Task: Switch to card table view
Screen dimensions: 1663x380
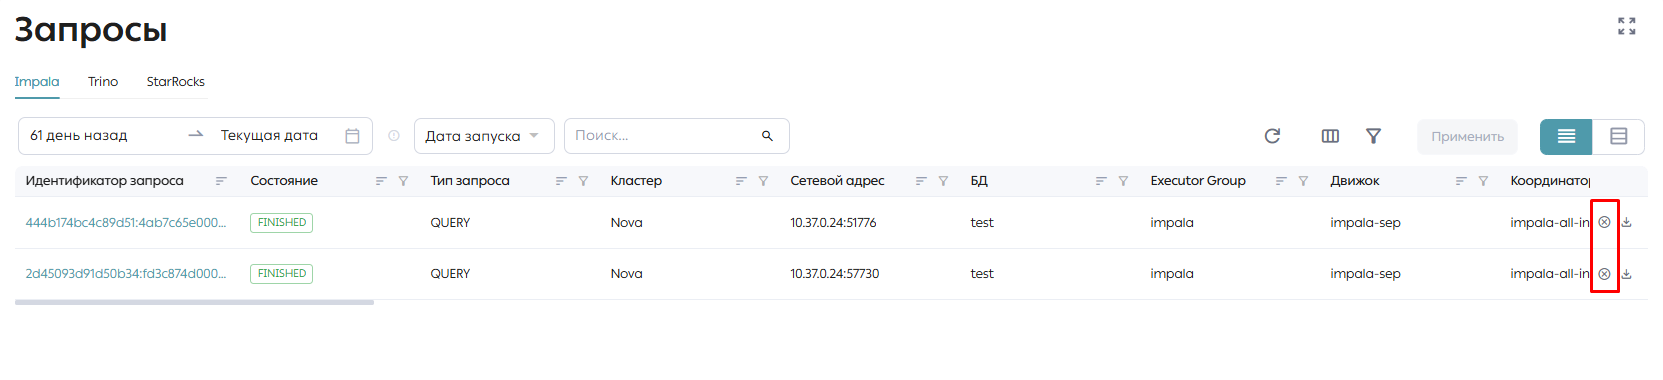Action: tap(1618, 136)
